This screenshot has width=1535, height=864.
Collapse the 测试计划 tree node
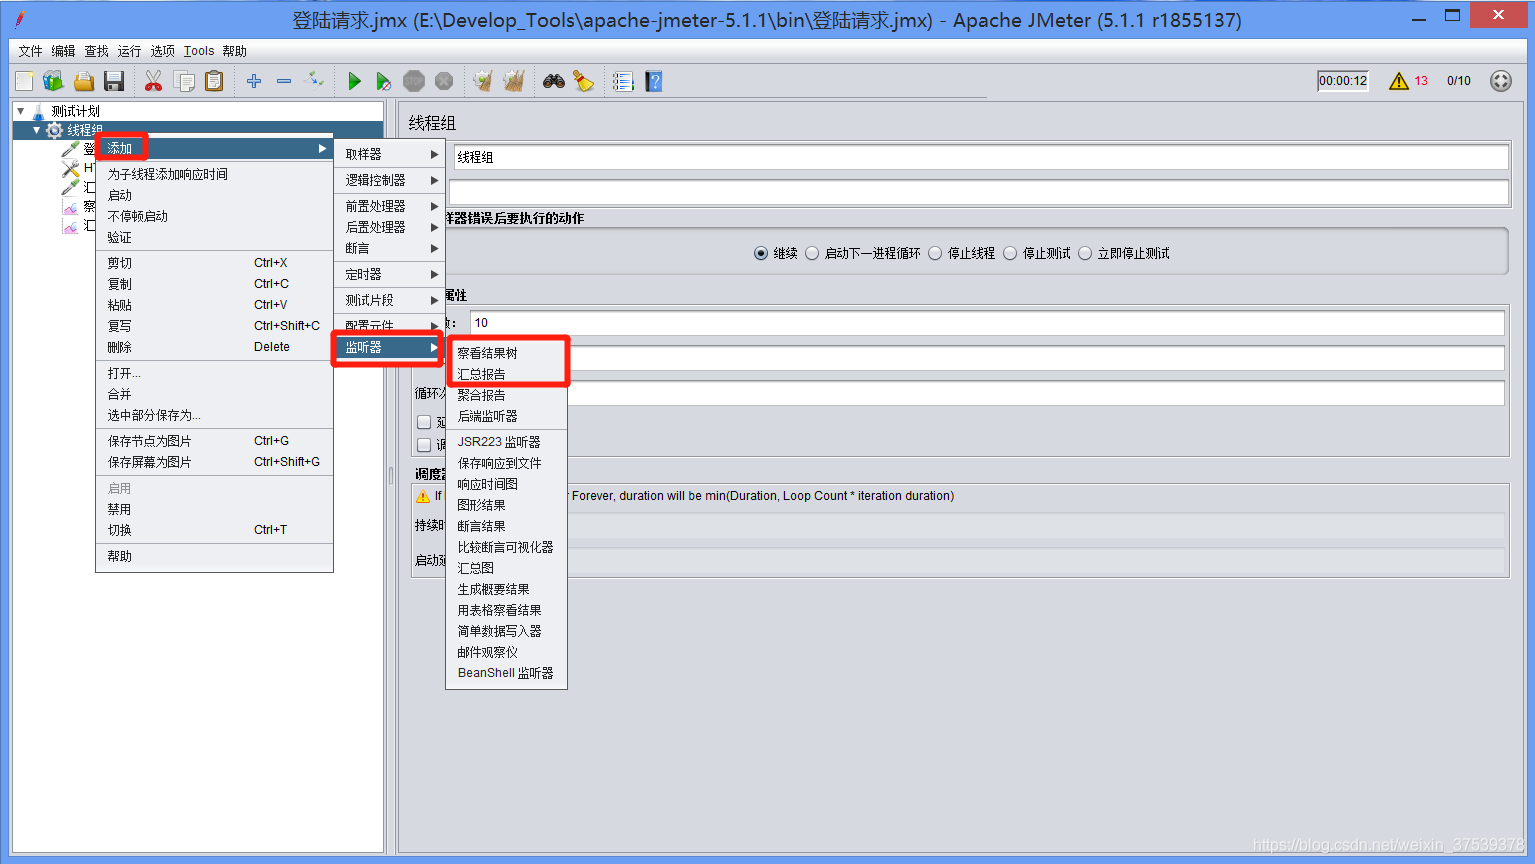point(20,111)
